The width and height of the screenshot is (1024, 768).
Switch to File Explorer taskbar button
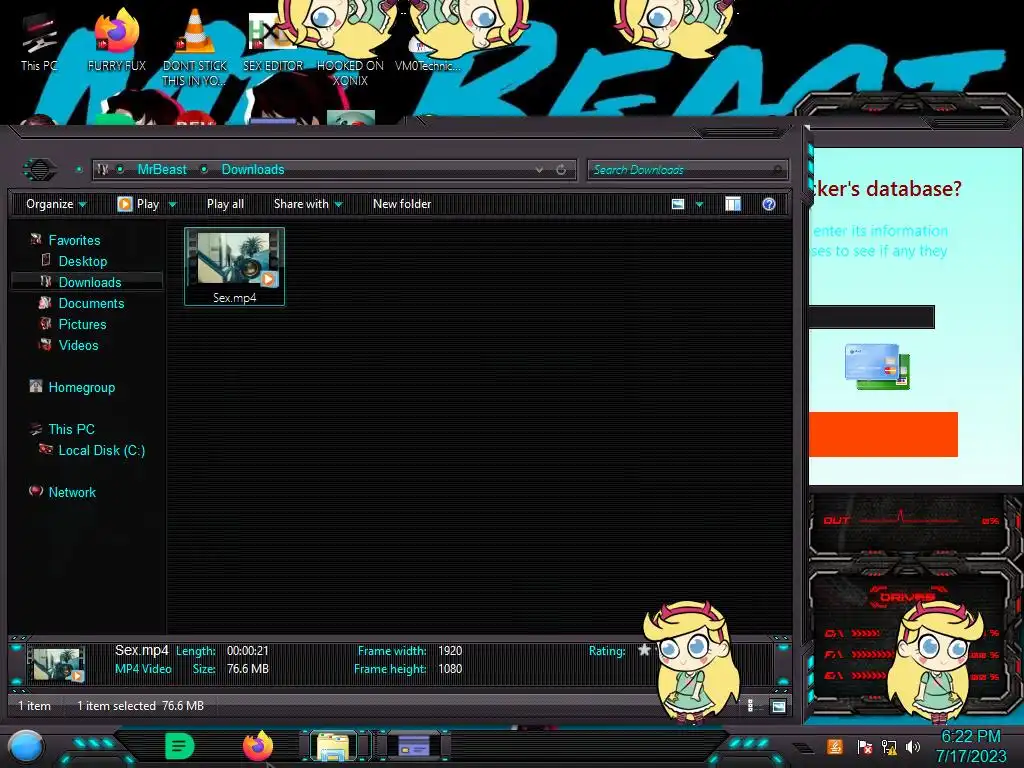(333, 746)
